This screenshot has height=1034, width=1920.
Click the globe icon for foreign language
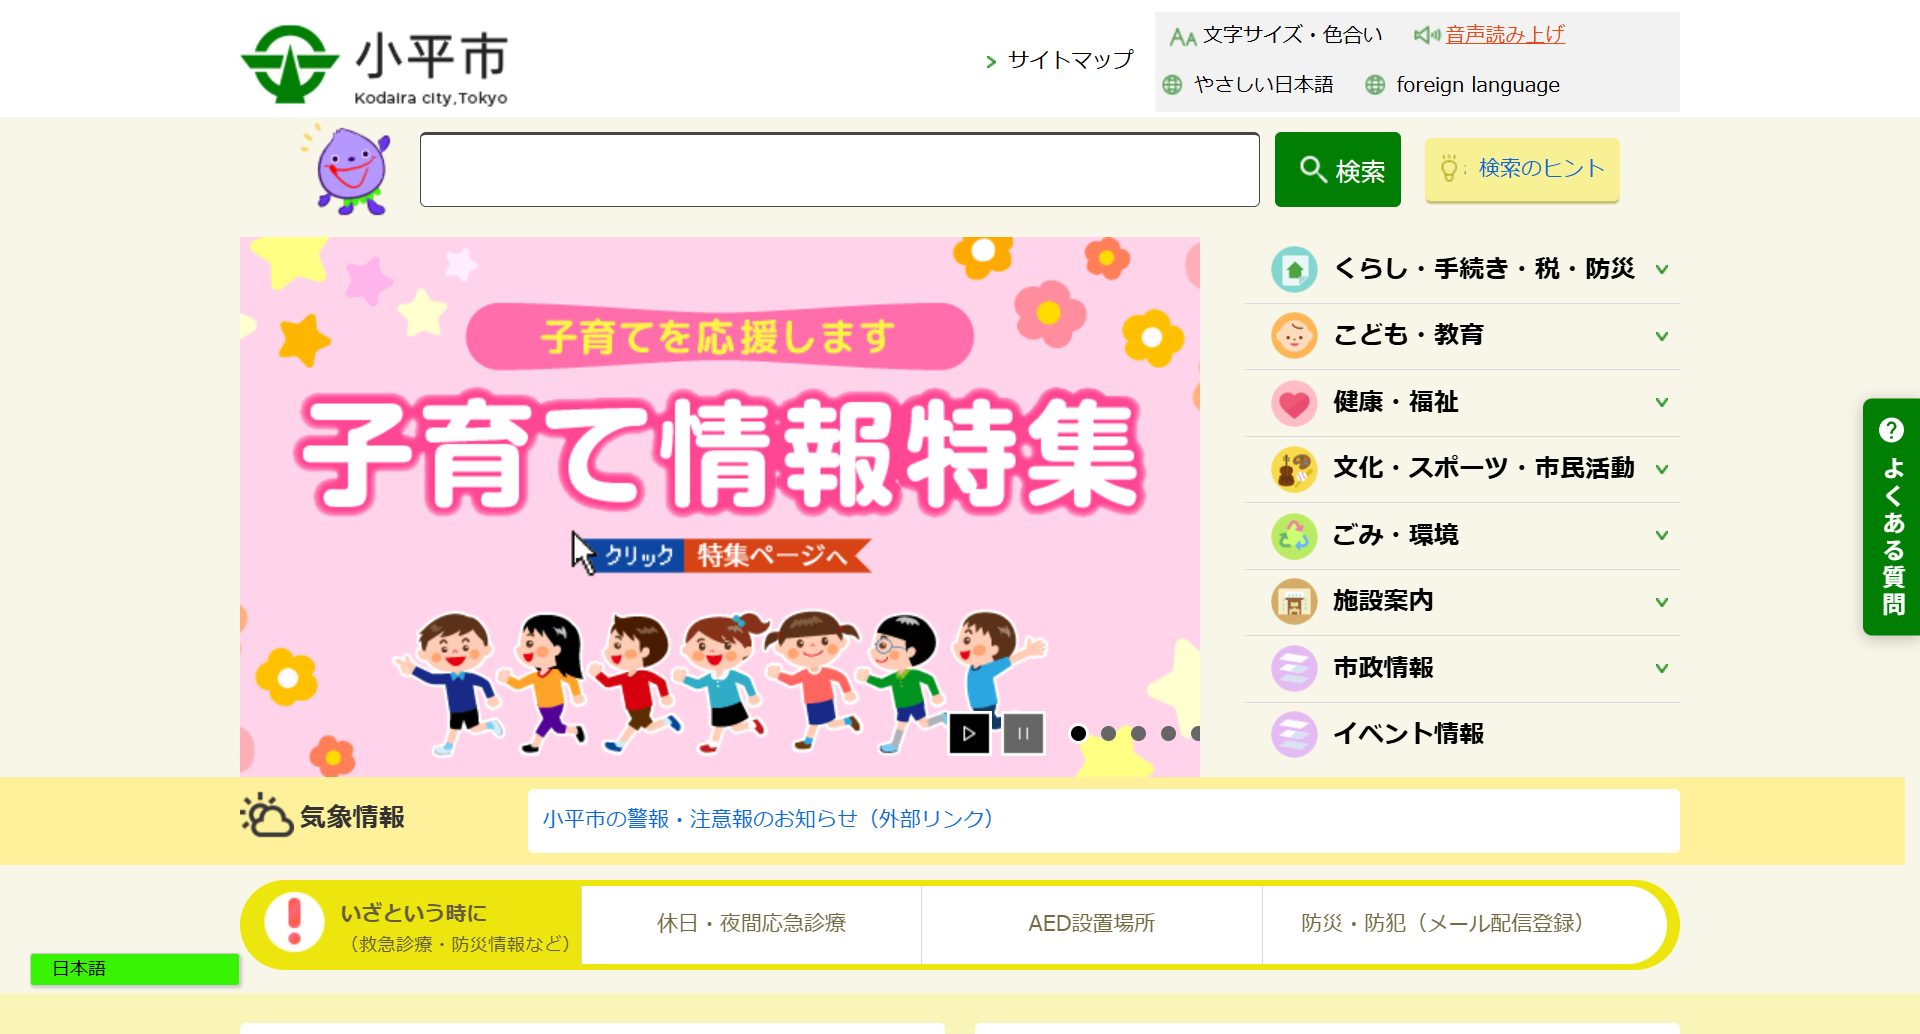(x=1375, y=85)
